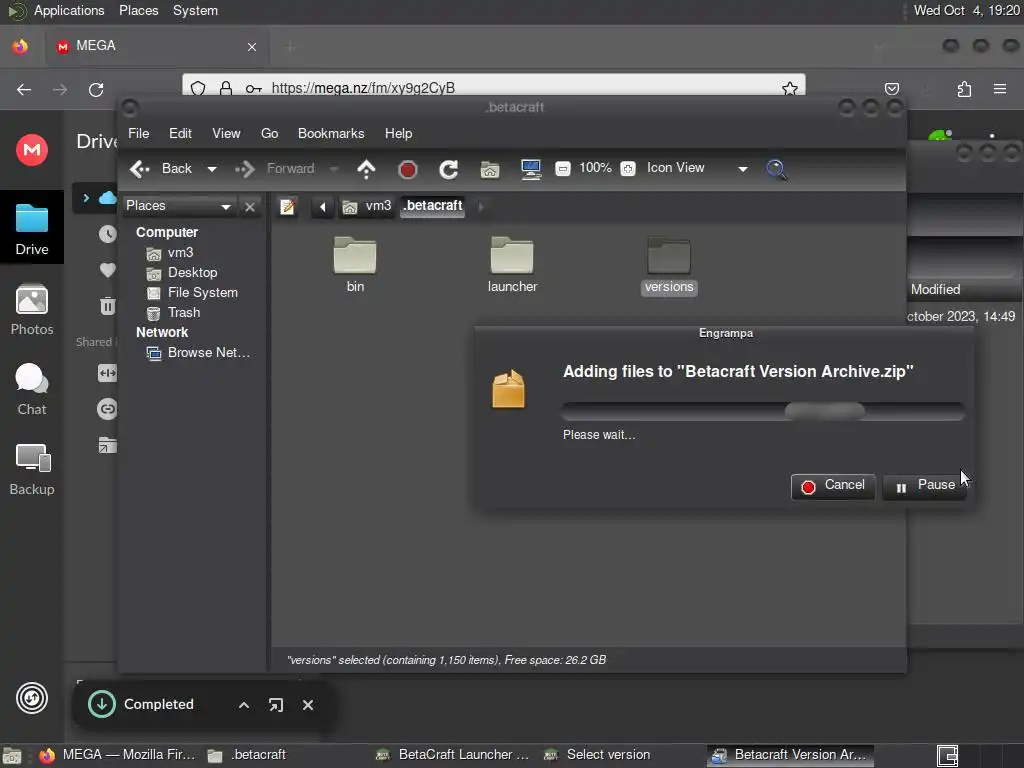
Task: Open the bin folder
Action: tap(355, 264)
